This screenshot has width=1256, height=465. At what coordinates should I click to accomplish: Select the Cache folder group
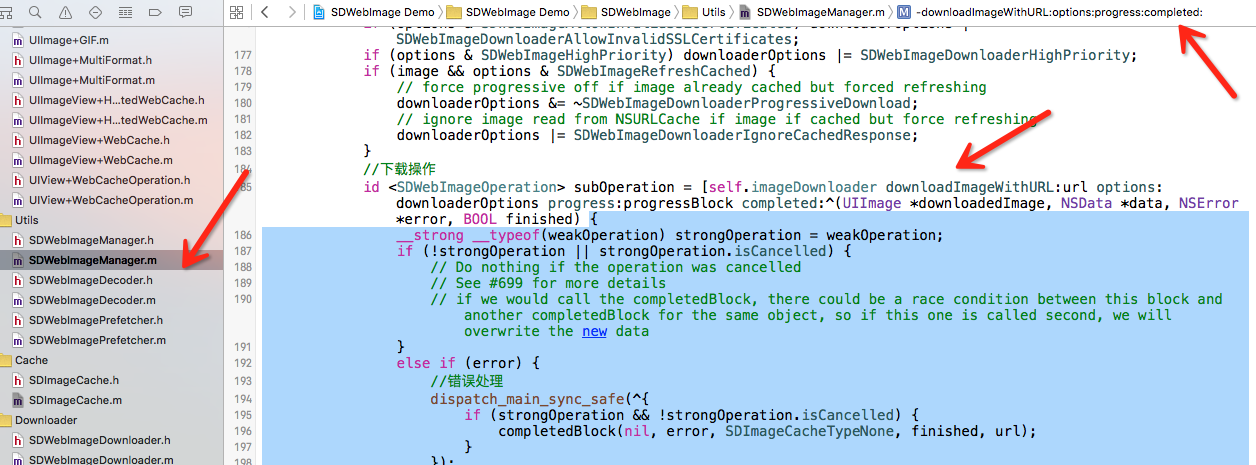[31, 360]
